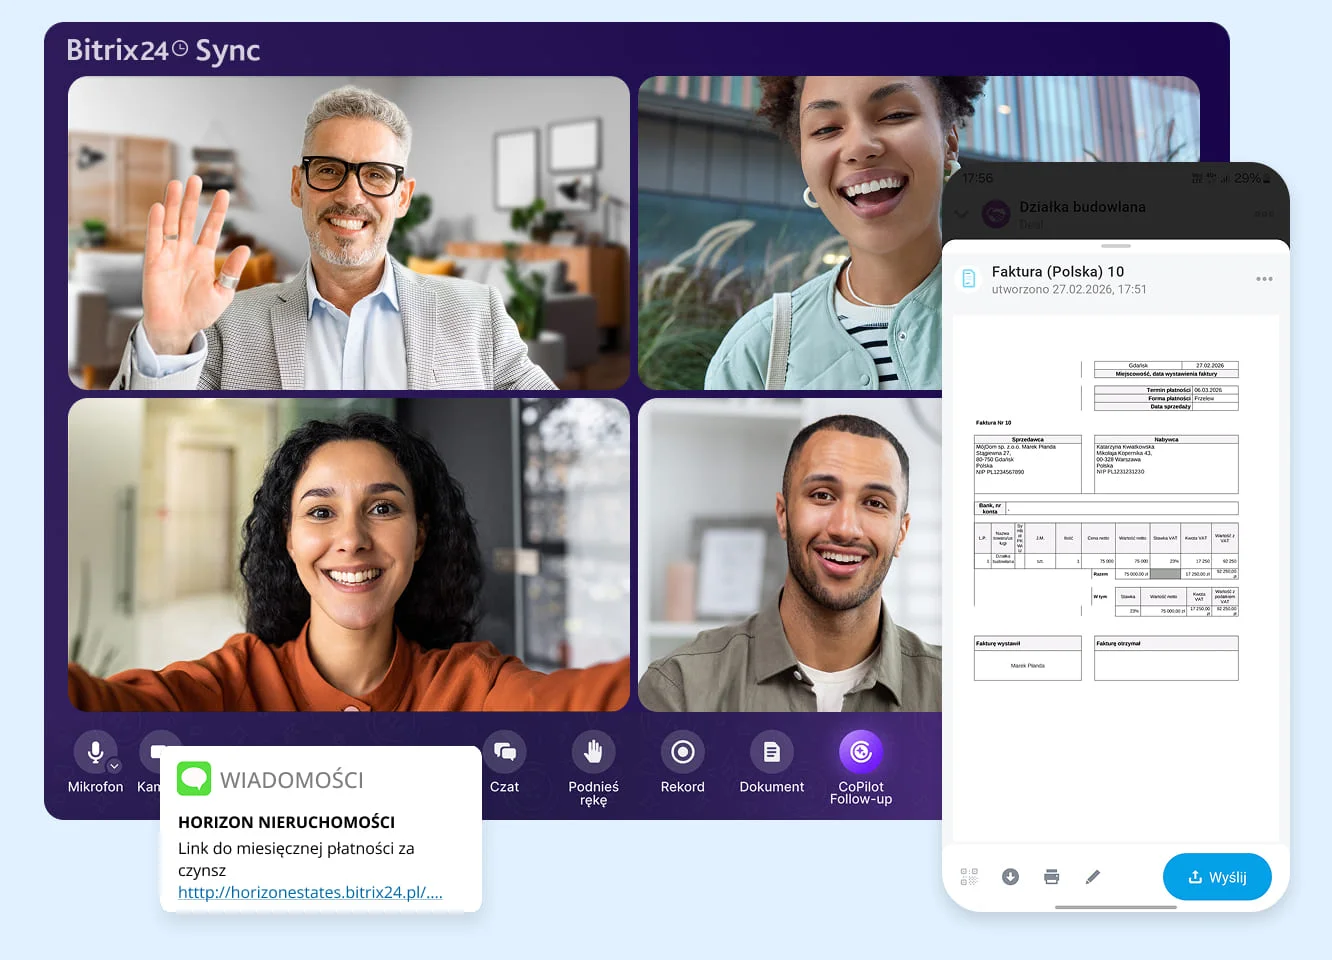Collapse the Działka budowlana deal chevron
Viewport: 1332px width, 960px height.
[962, 214]
